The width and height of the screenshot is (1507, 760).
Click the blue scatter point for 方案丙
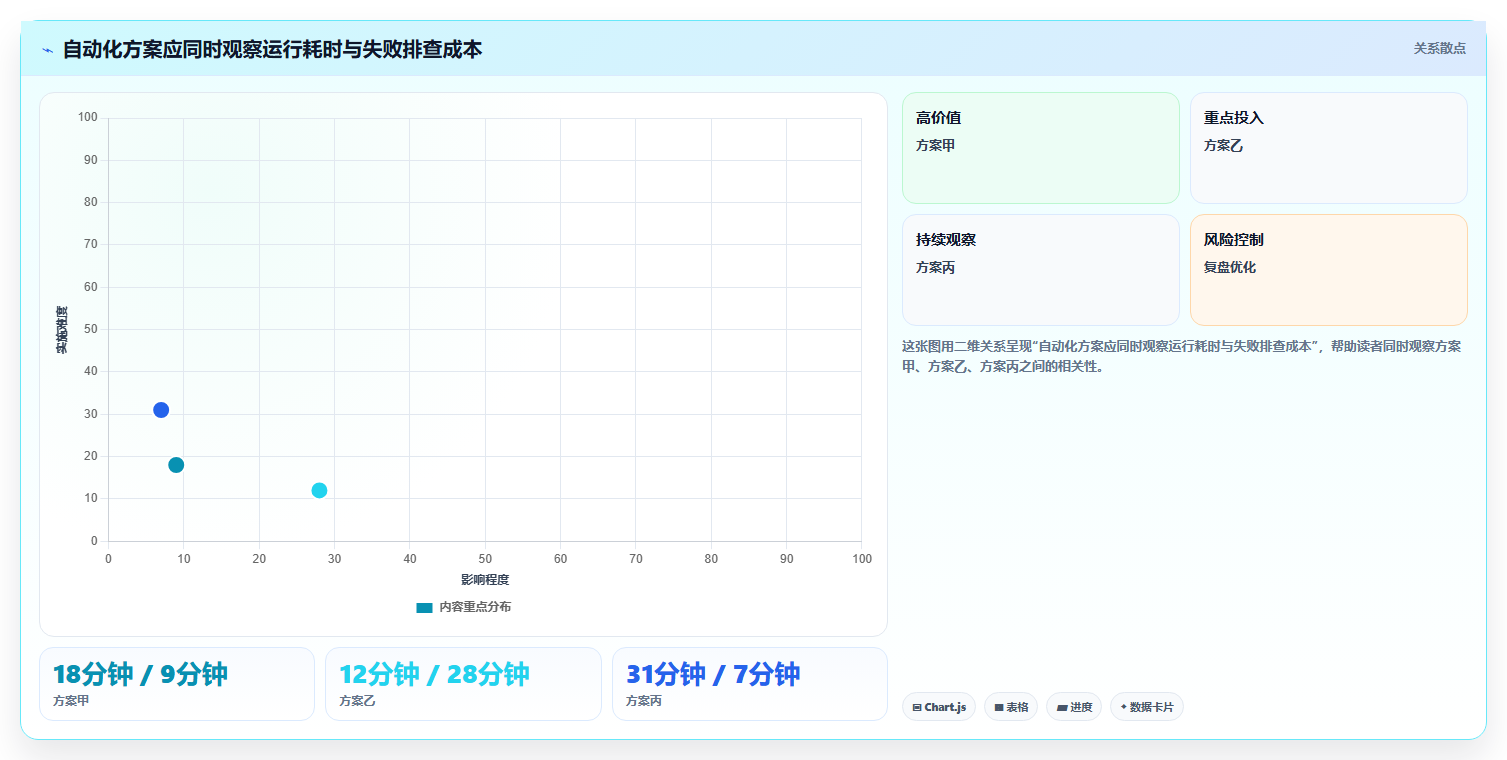161,410
